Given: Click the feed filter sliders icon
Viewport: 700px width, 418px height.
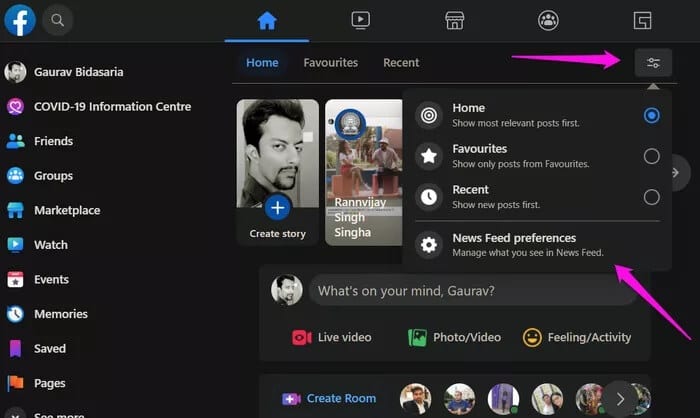Looking at the screenshot, I should point(653,63).
